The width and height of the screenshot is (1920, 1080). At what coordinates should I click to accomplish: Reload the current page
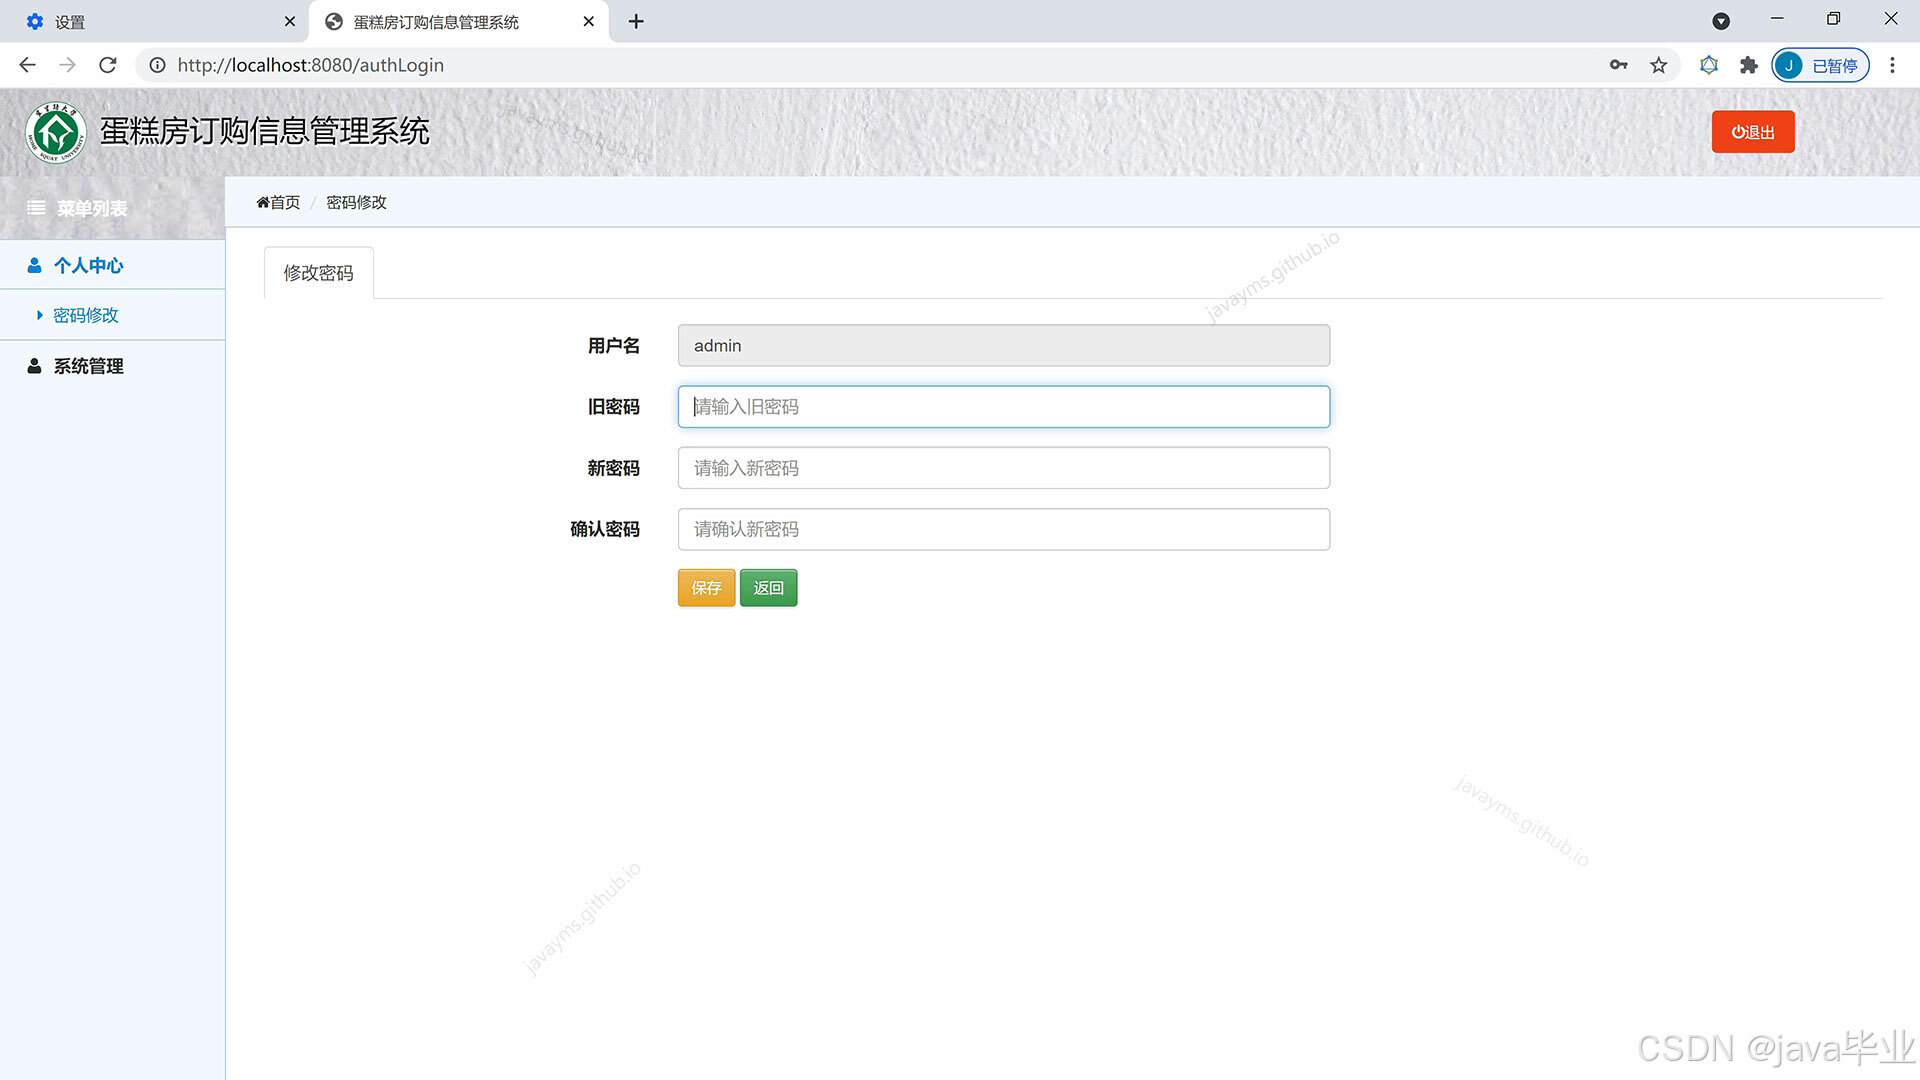[108, 65]
